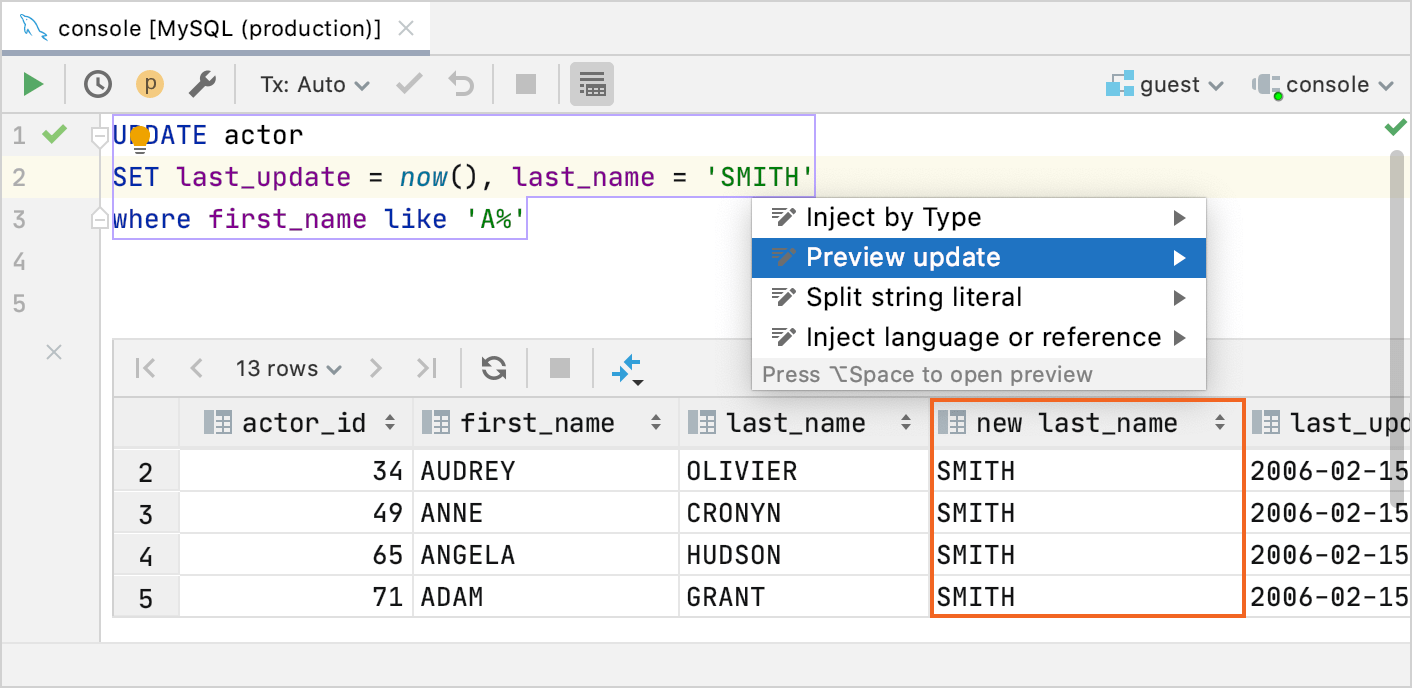1412x688 pixels.
Task: Click the last_update column name in the SET clause
Action: [x=264, y=177]
